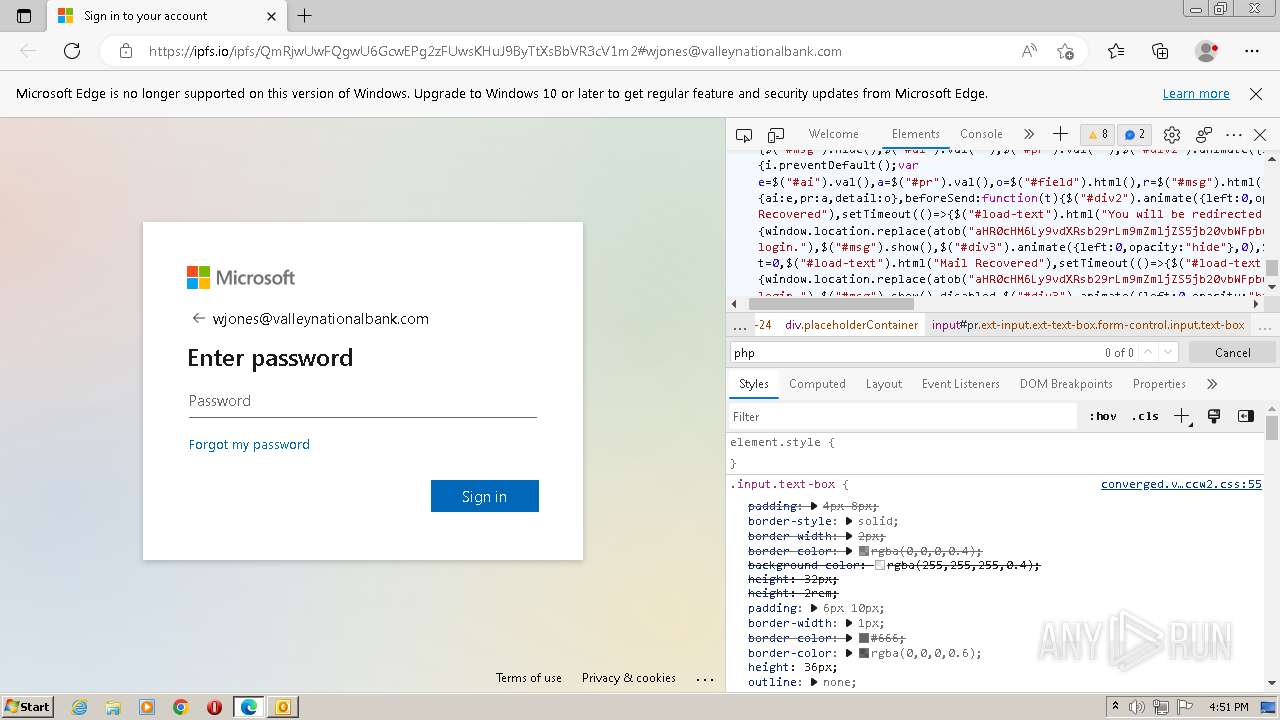Open Chrome from the taskbar
This screenshot has width=1280, height=720.
[x=181, y=707]
